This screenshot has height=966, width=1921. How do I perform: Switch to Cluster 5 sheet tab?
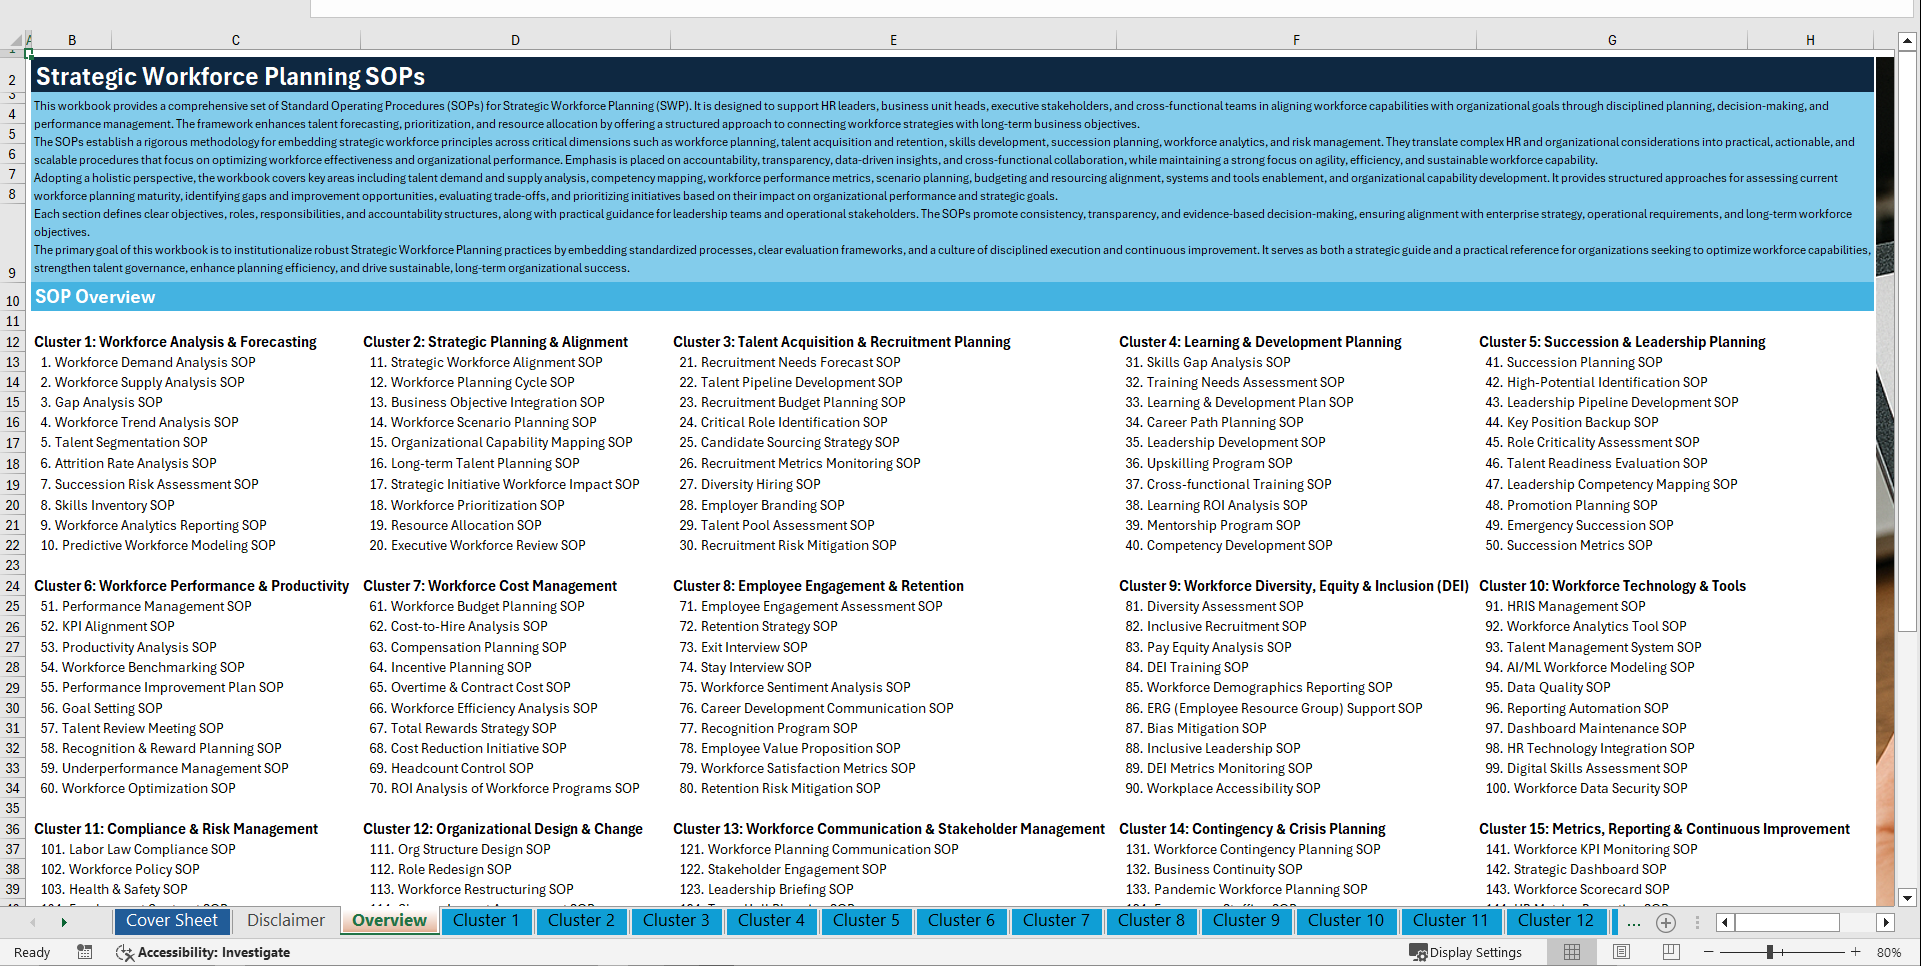866,920
